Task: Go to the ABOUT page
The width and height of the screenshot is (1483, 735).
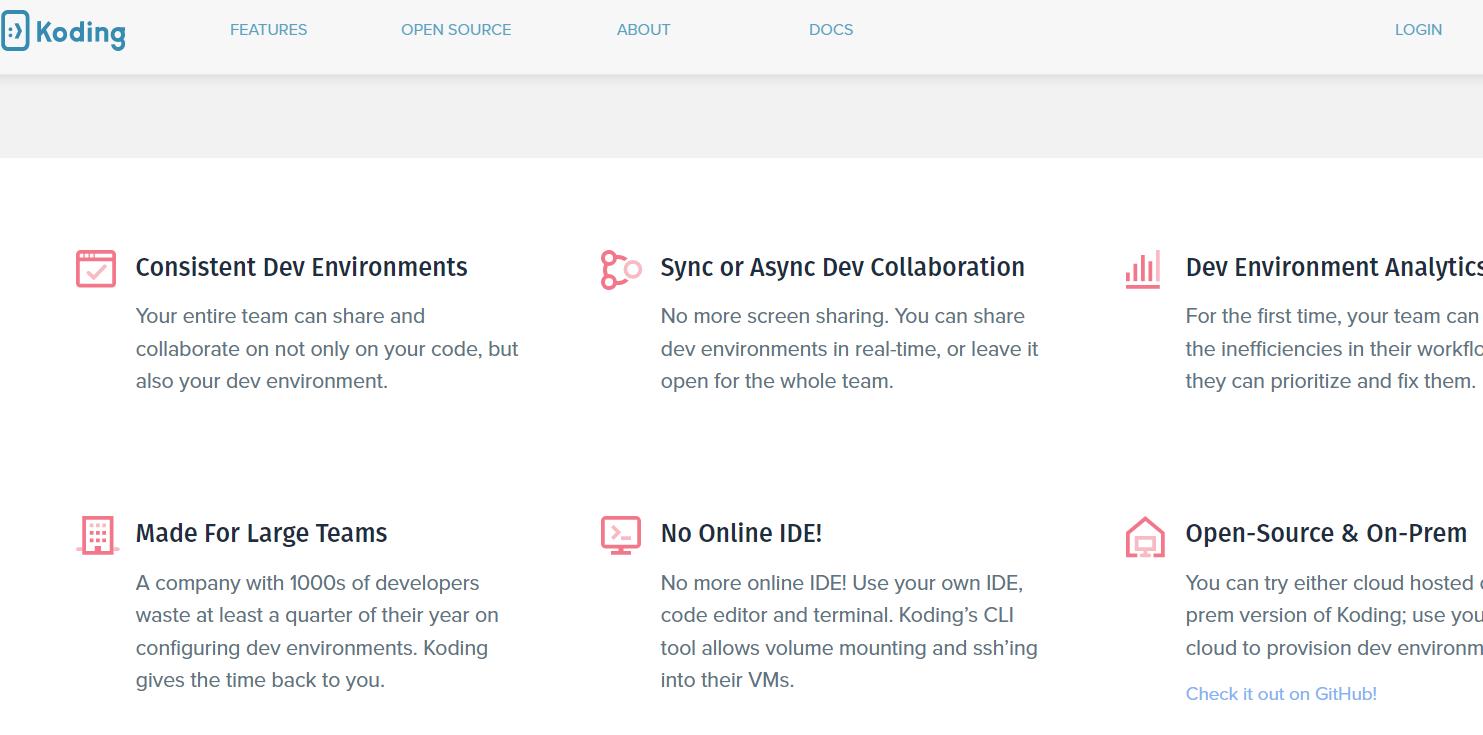Action: pos(643,30)
